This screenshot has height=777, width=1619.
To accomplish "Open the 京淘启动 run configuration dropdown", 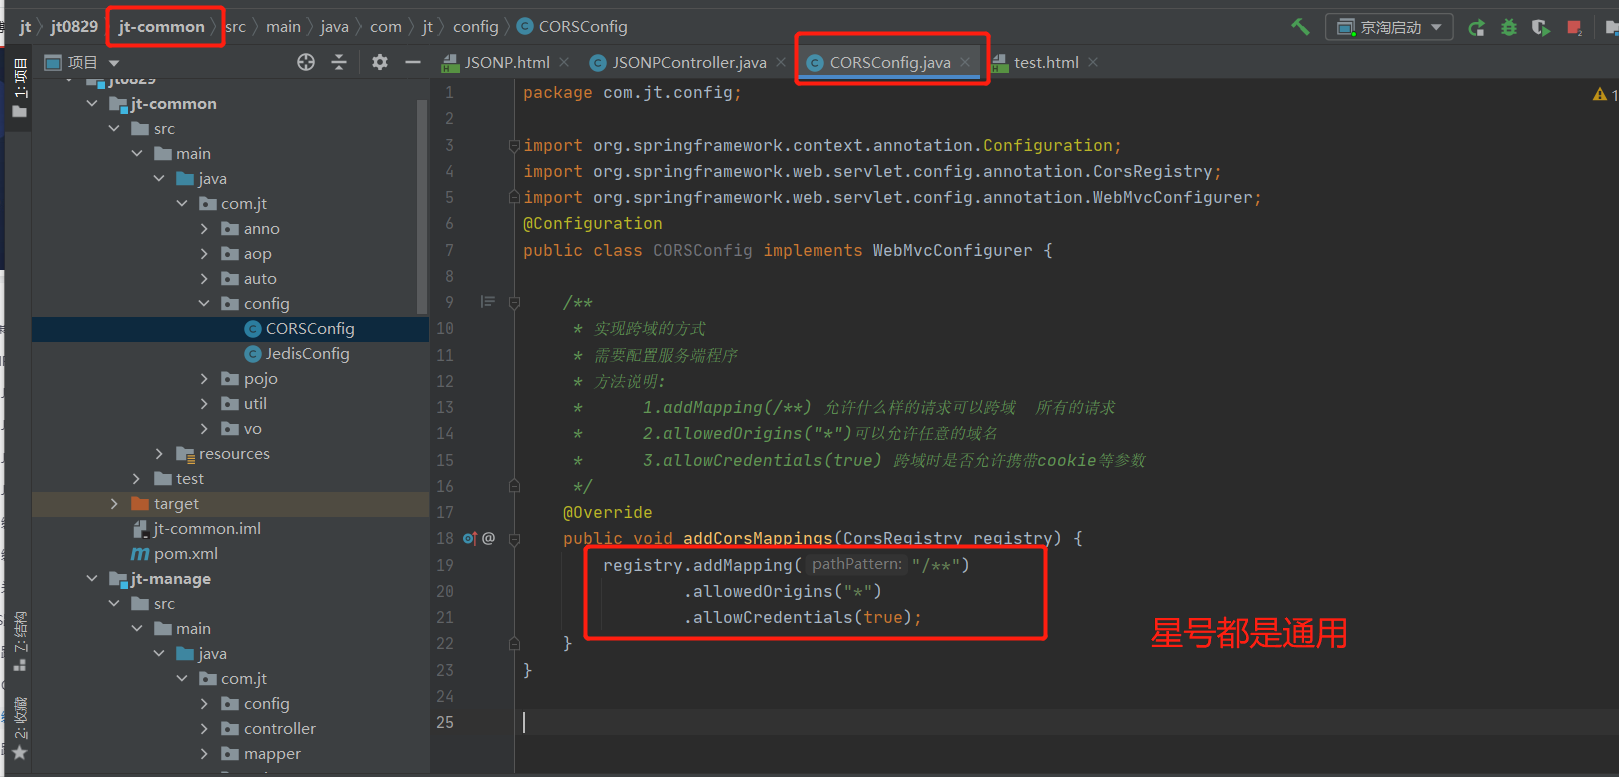I will pos(1389,27).
